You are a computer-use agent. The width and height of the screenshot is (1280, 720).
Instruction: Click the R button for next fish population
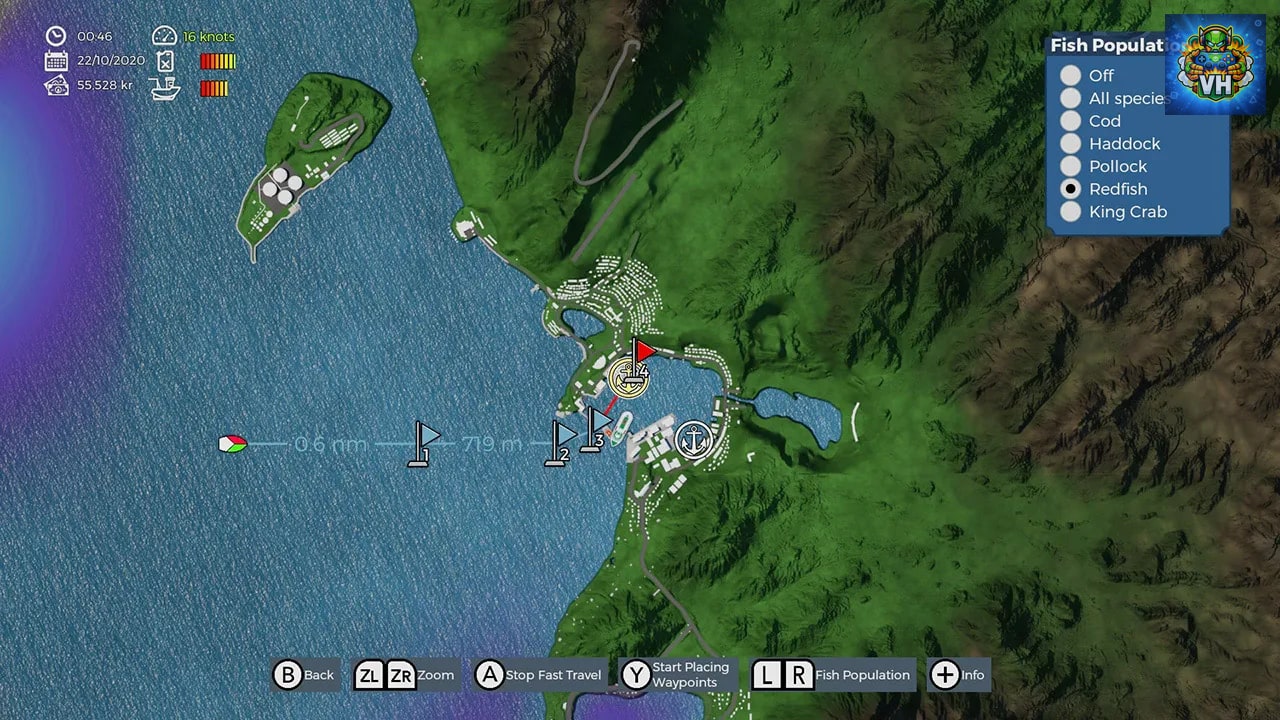coord(798,675)
